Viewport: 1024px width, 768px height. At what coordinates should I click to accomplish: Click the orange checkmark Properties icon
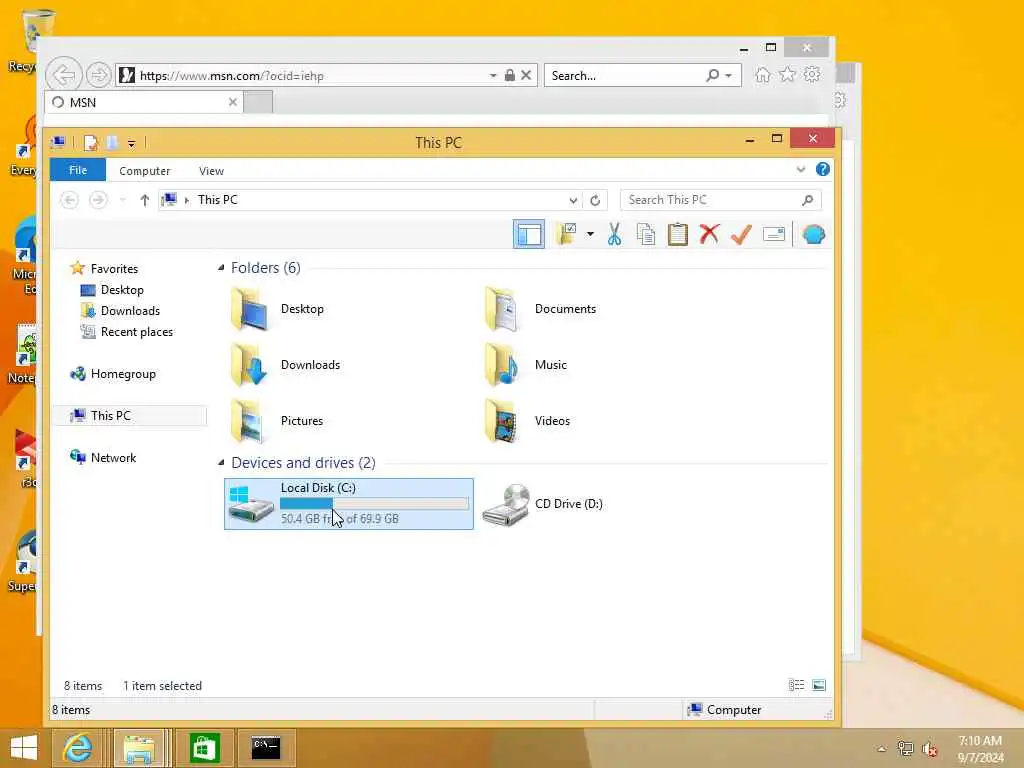coord(741,234)
